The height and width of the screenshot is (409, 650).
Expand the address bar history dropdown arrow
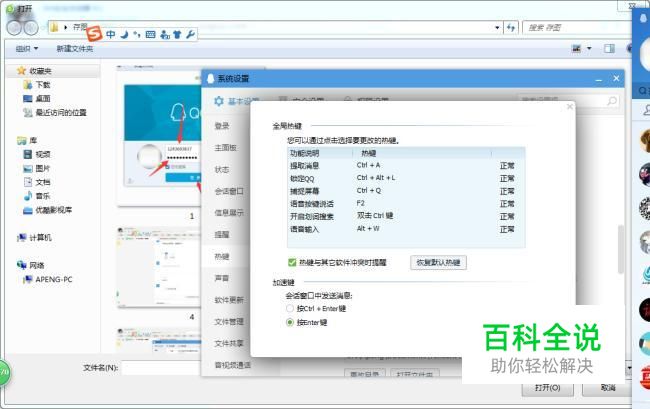pyautogui.click(x=497, y=28)
